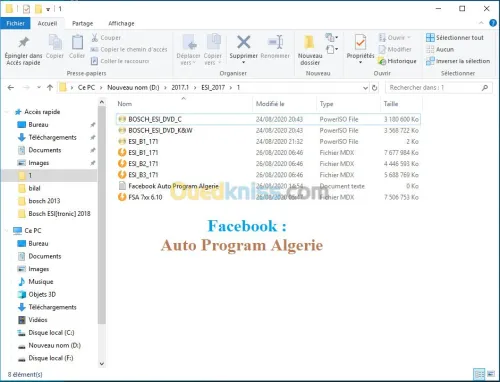Click the Déplacer vers icon
The image size is (500, 382).
[x=188, y=42]
